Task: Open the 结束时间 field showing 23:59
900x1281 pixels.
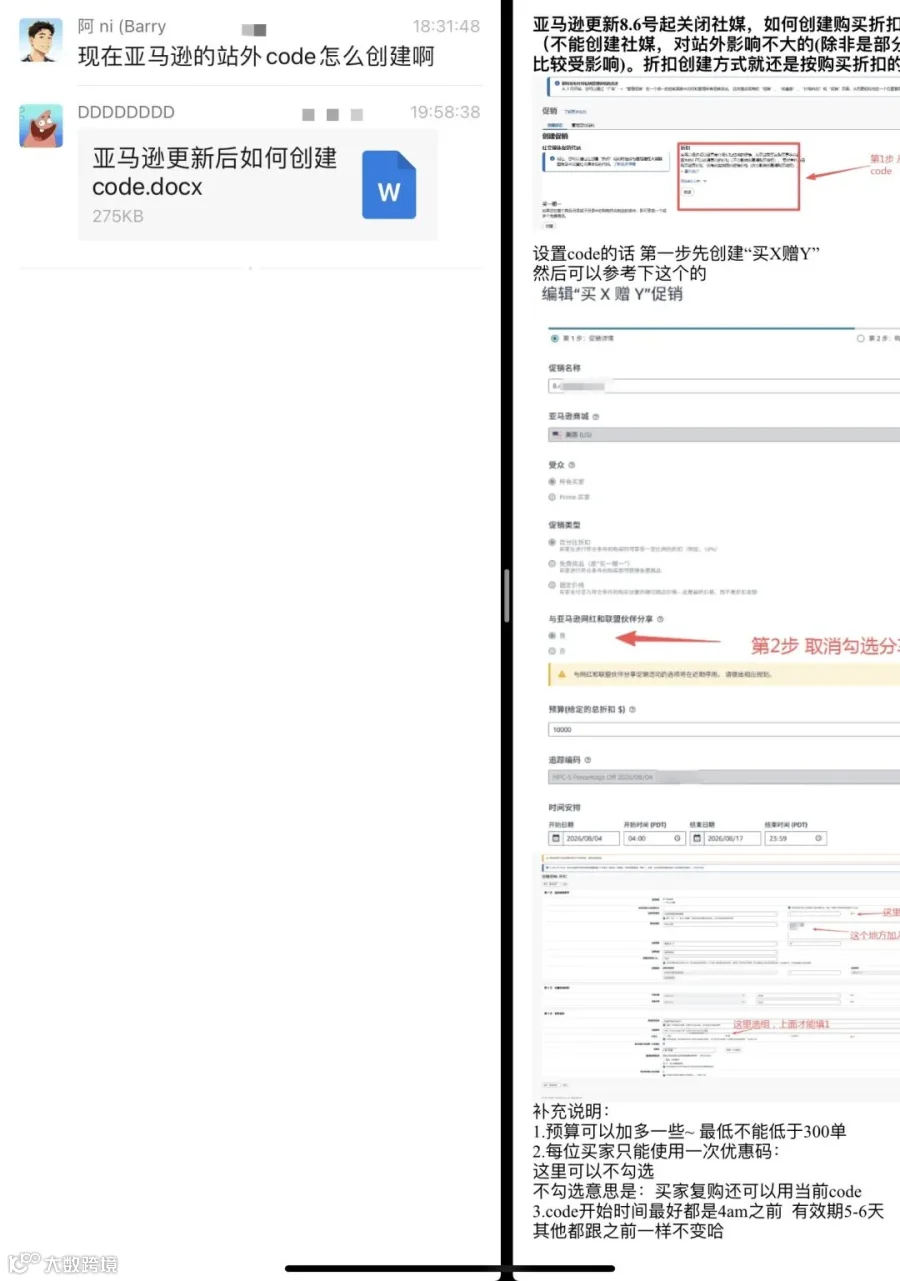Action: point(796,838)
